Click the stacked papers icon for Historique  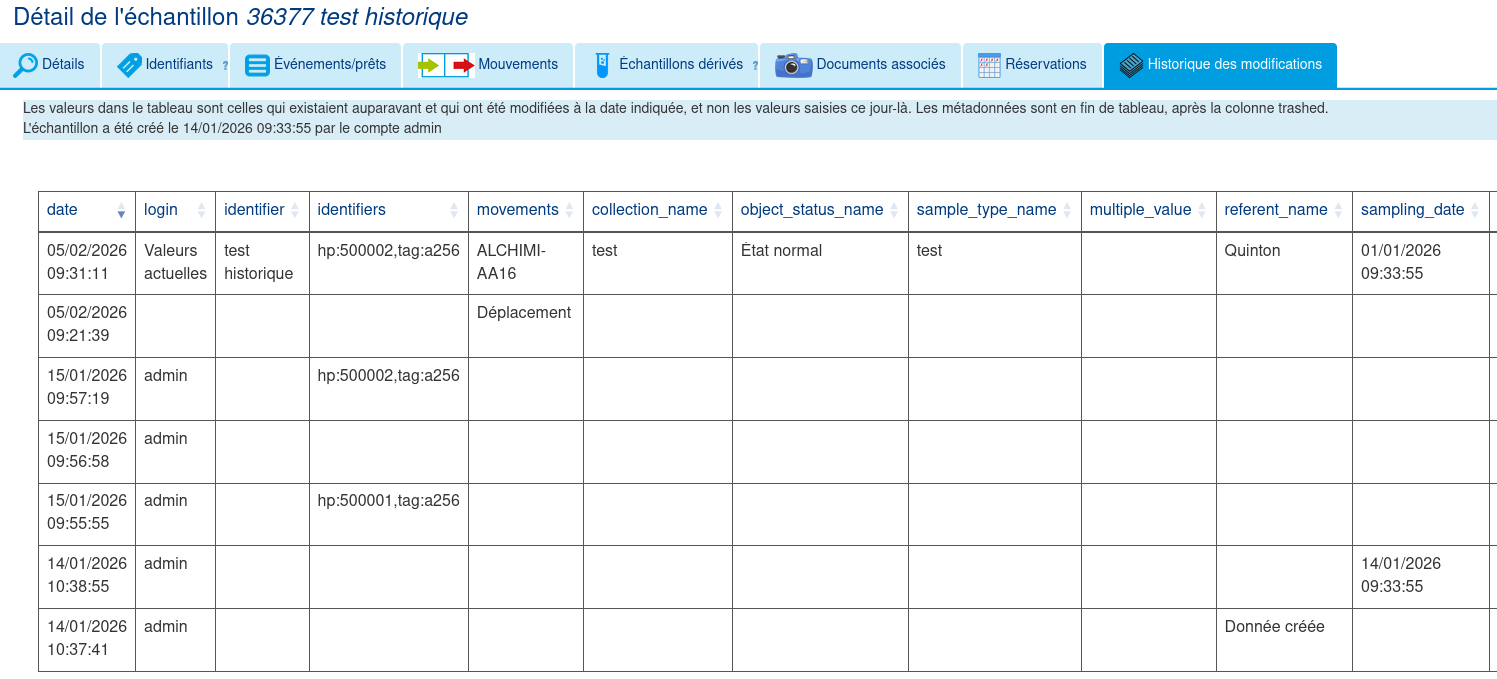coord(1131,65)
